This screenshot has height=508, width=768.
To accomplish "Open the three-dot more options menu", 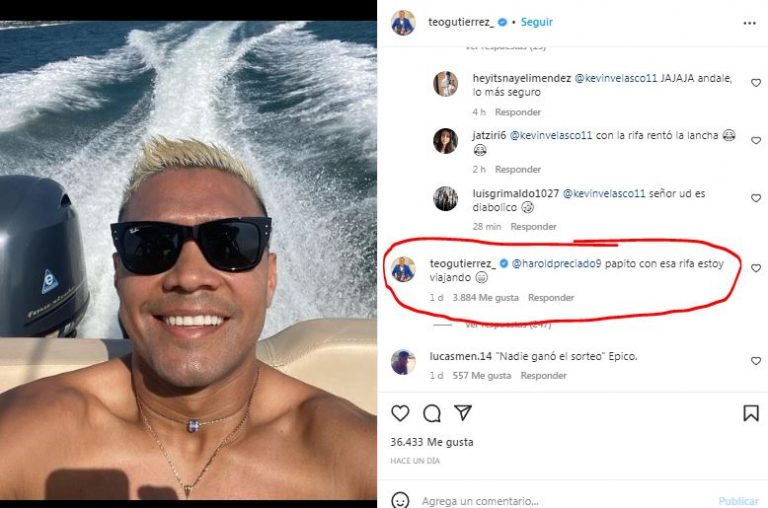I will click(x=750, y=22).
